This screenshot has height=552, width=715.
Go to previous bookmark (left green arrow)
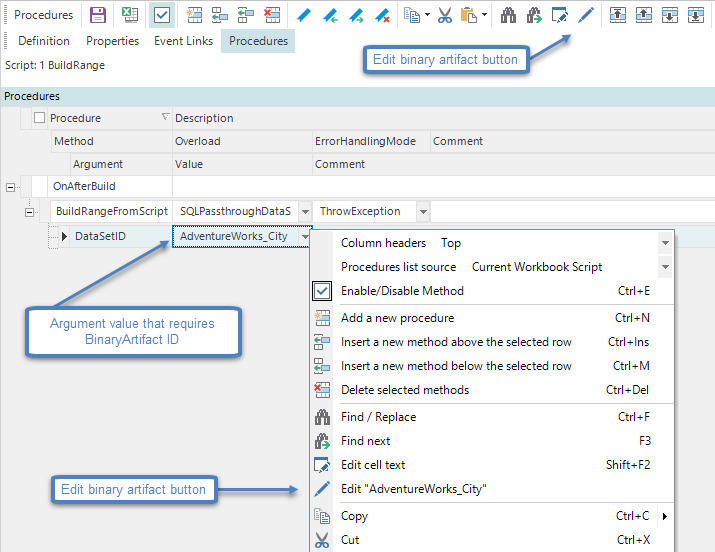point(330,15)
